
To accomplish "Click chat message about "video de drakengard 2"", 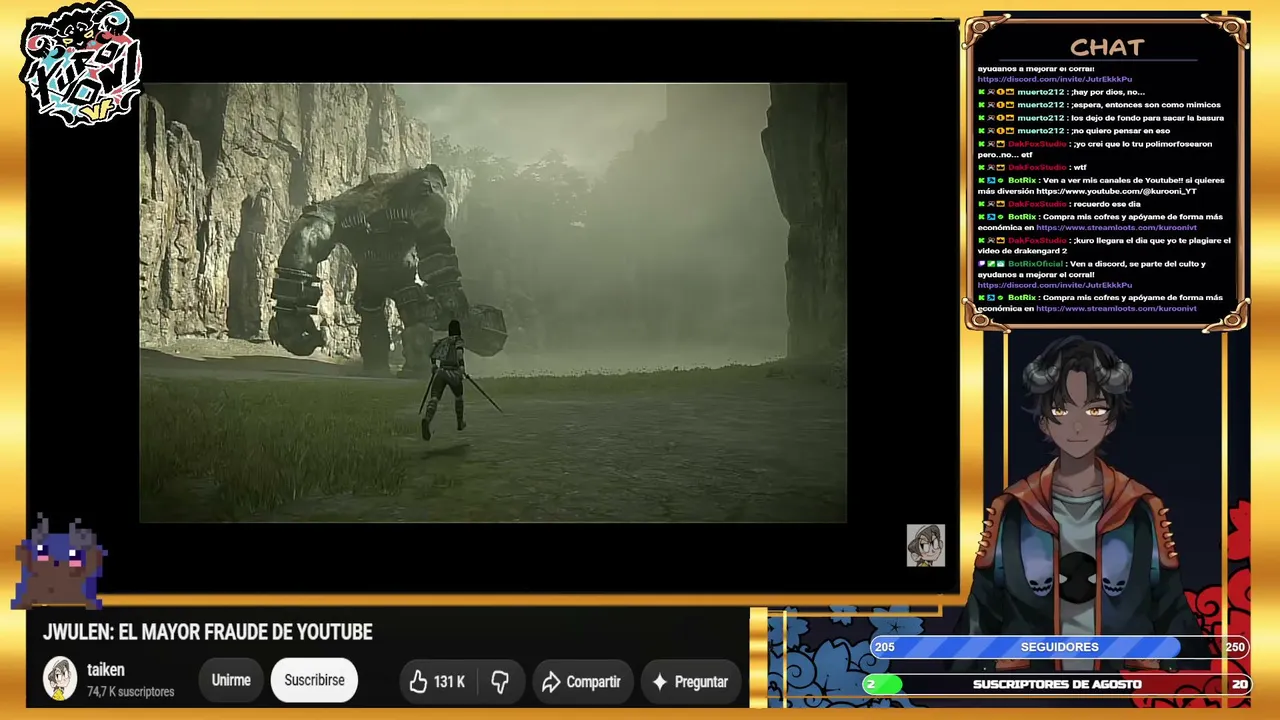I will point(1104,246).
